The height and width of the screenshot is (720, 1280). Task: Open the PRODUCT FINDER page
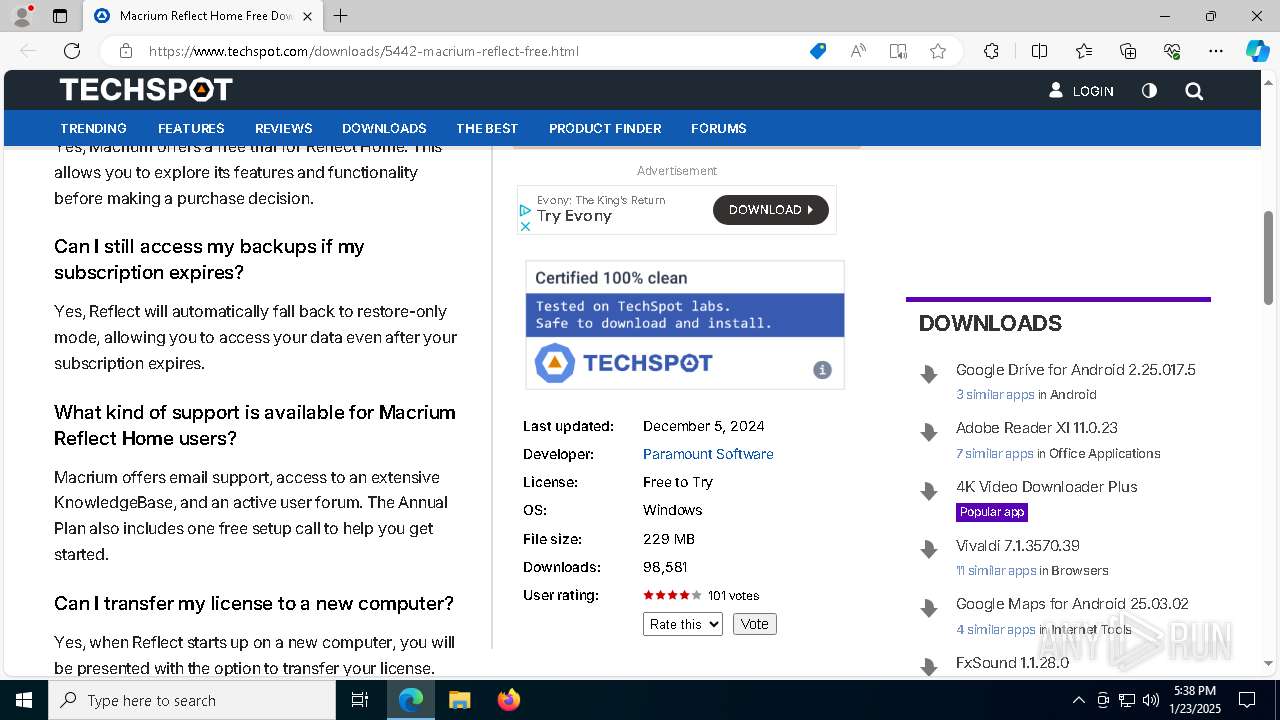click(x=605, y=128)
